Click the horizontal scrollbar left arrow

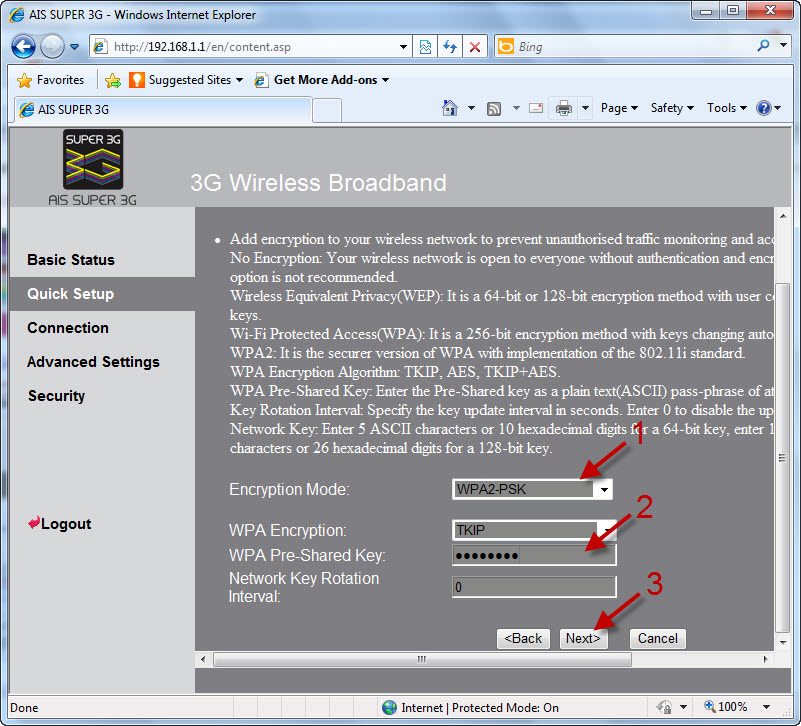click(x=203, y=659)
